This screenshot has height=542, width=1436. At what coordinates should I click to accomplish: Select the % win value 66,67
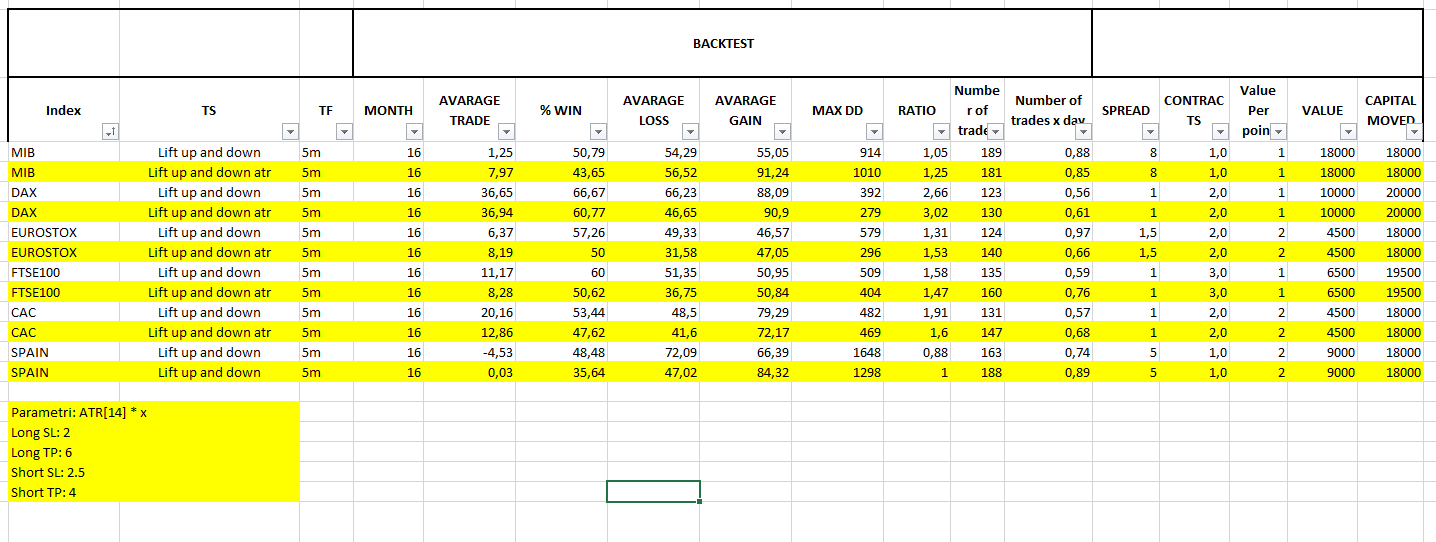561,192
